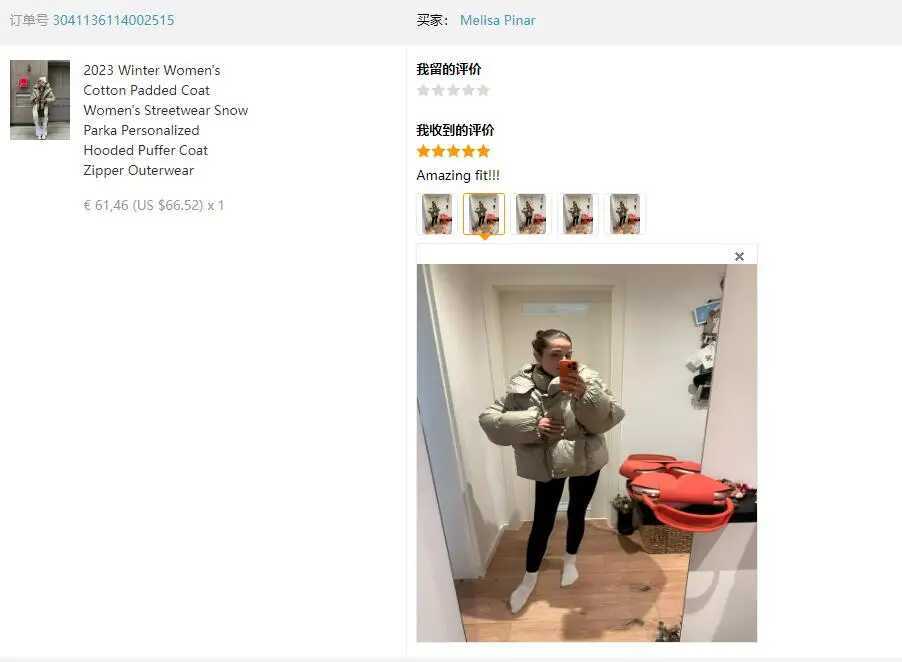Click the third gray star under 我留的评价

tap(453, 90)
